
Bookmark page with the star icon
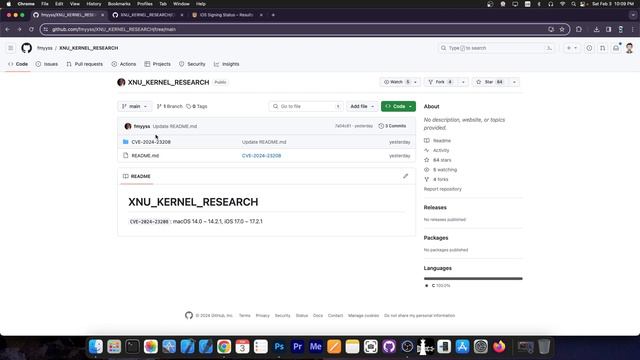562,29
